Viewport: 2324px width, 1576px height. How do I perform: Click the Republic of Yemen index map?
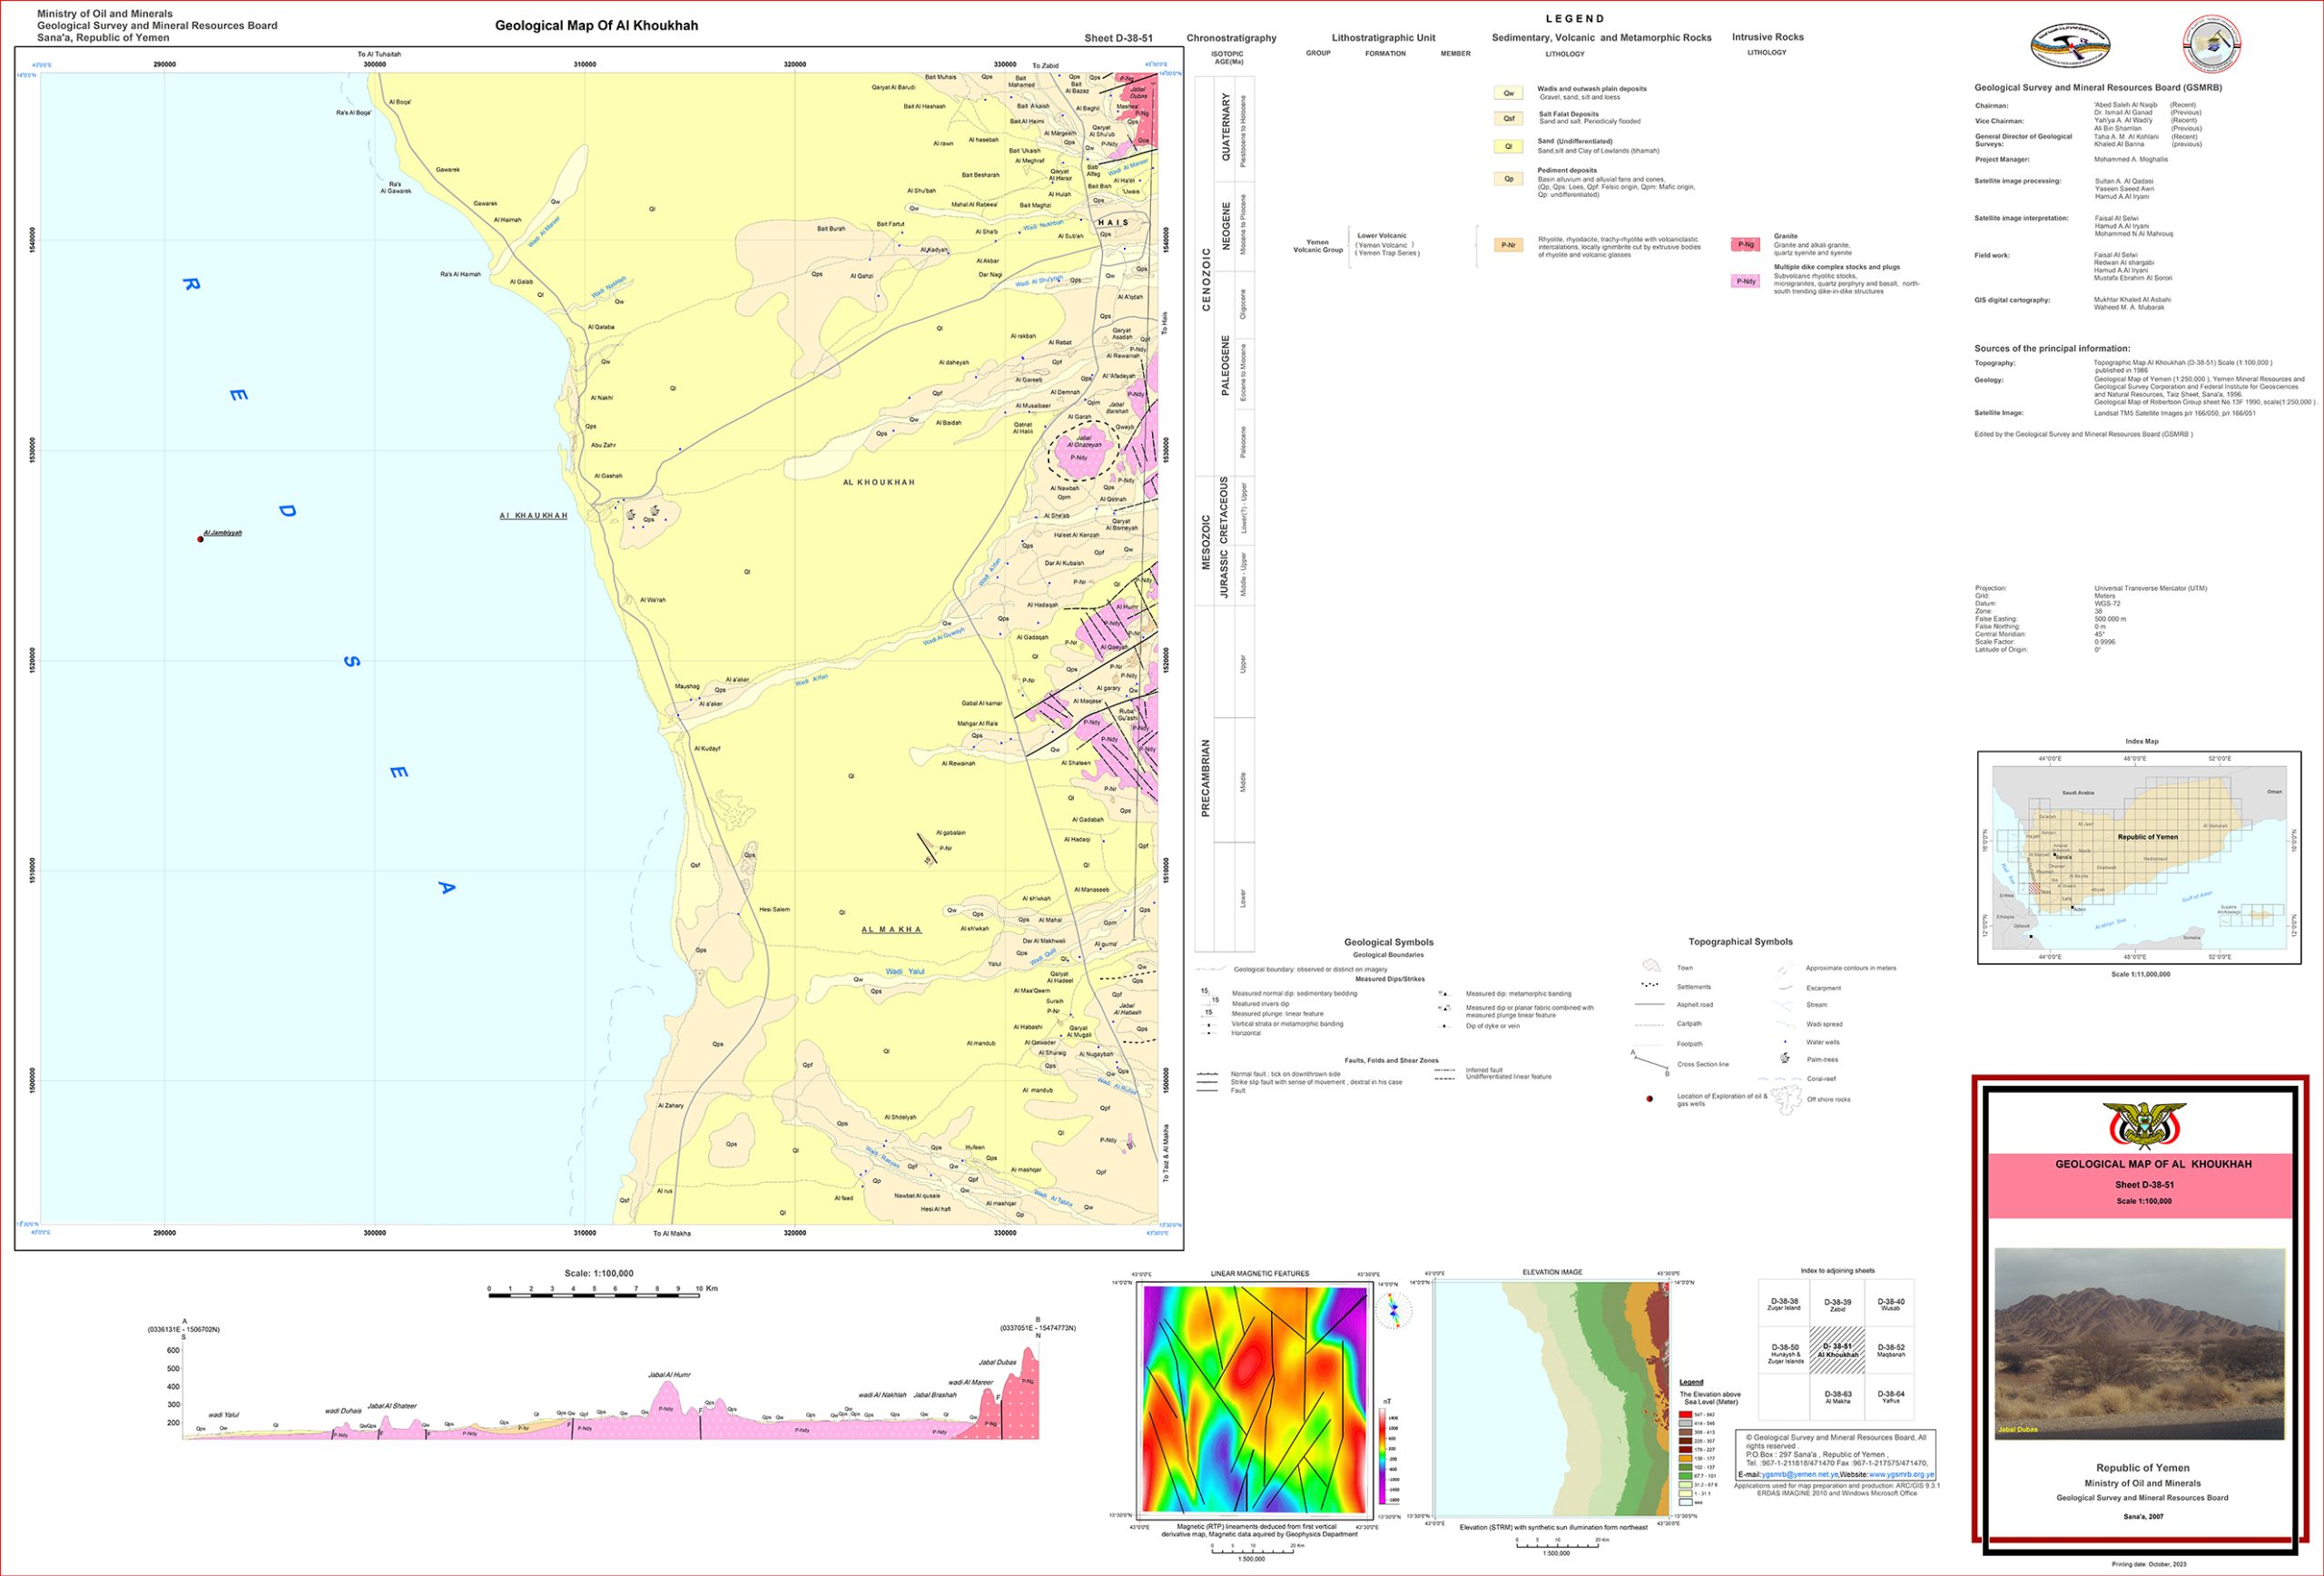[2139, 857]
